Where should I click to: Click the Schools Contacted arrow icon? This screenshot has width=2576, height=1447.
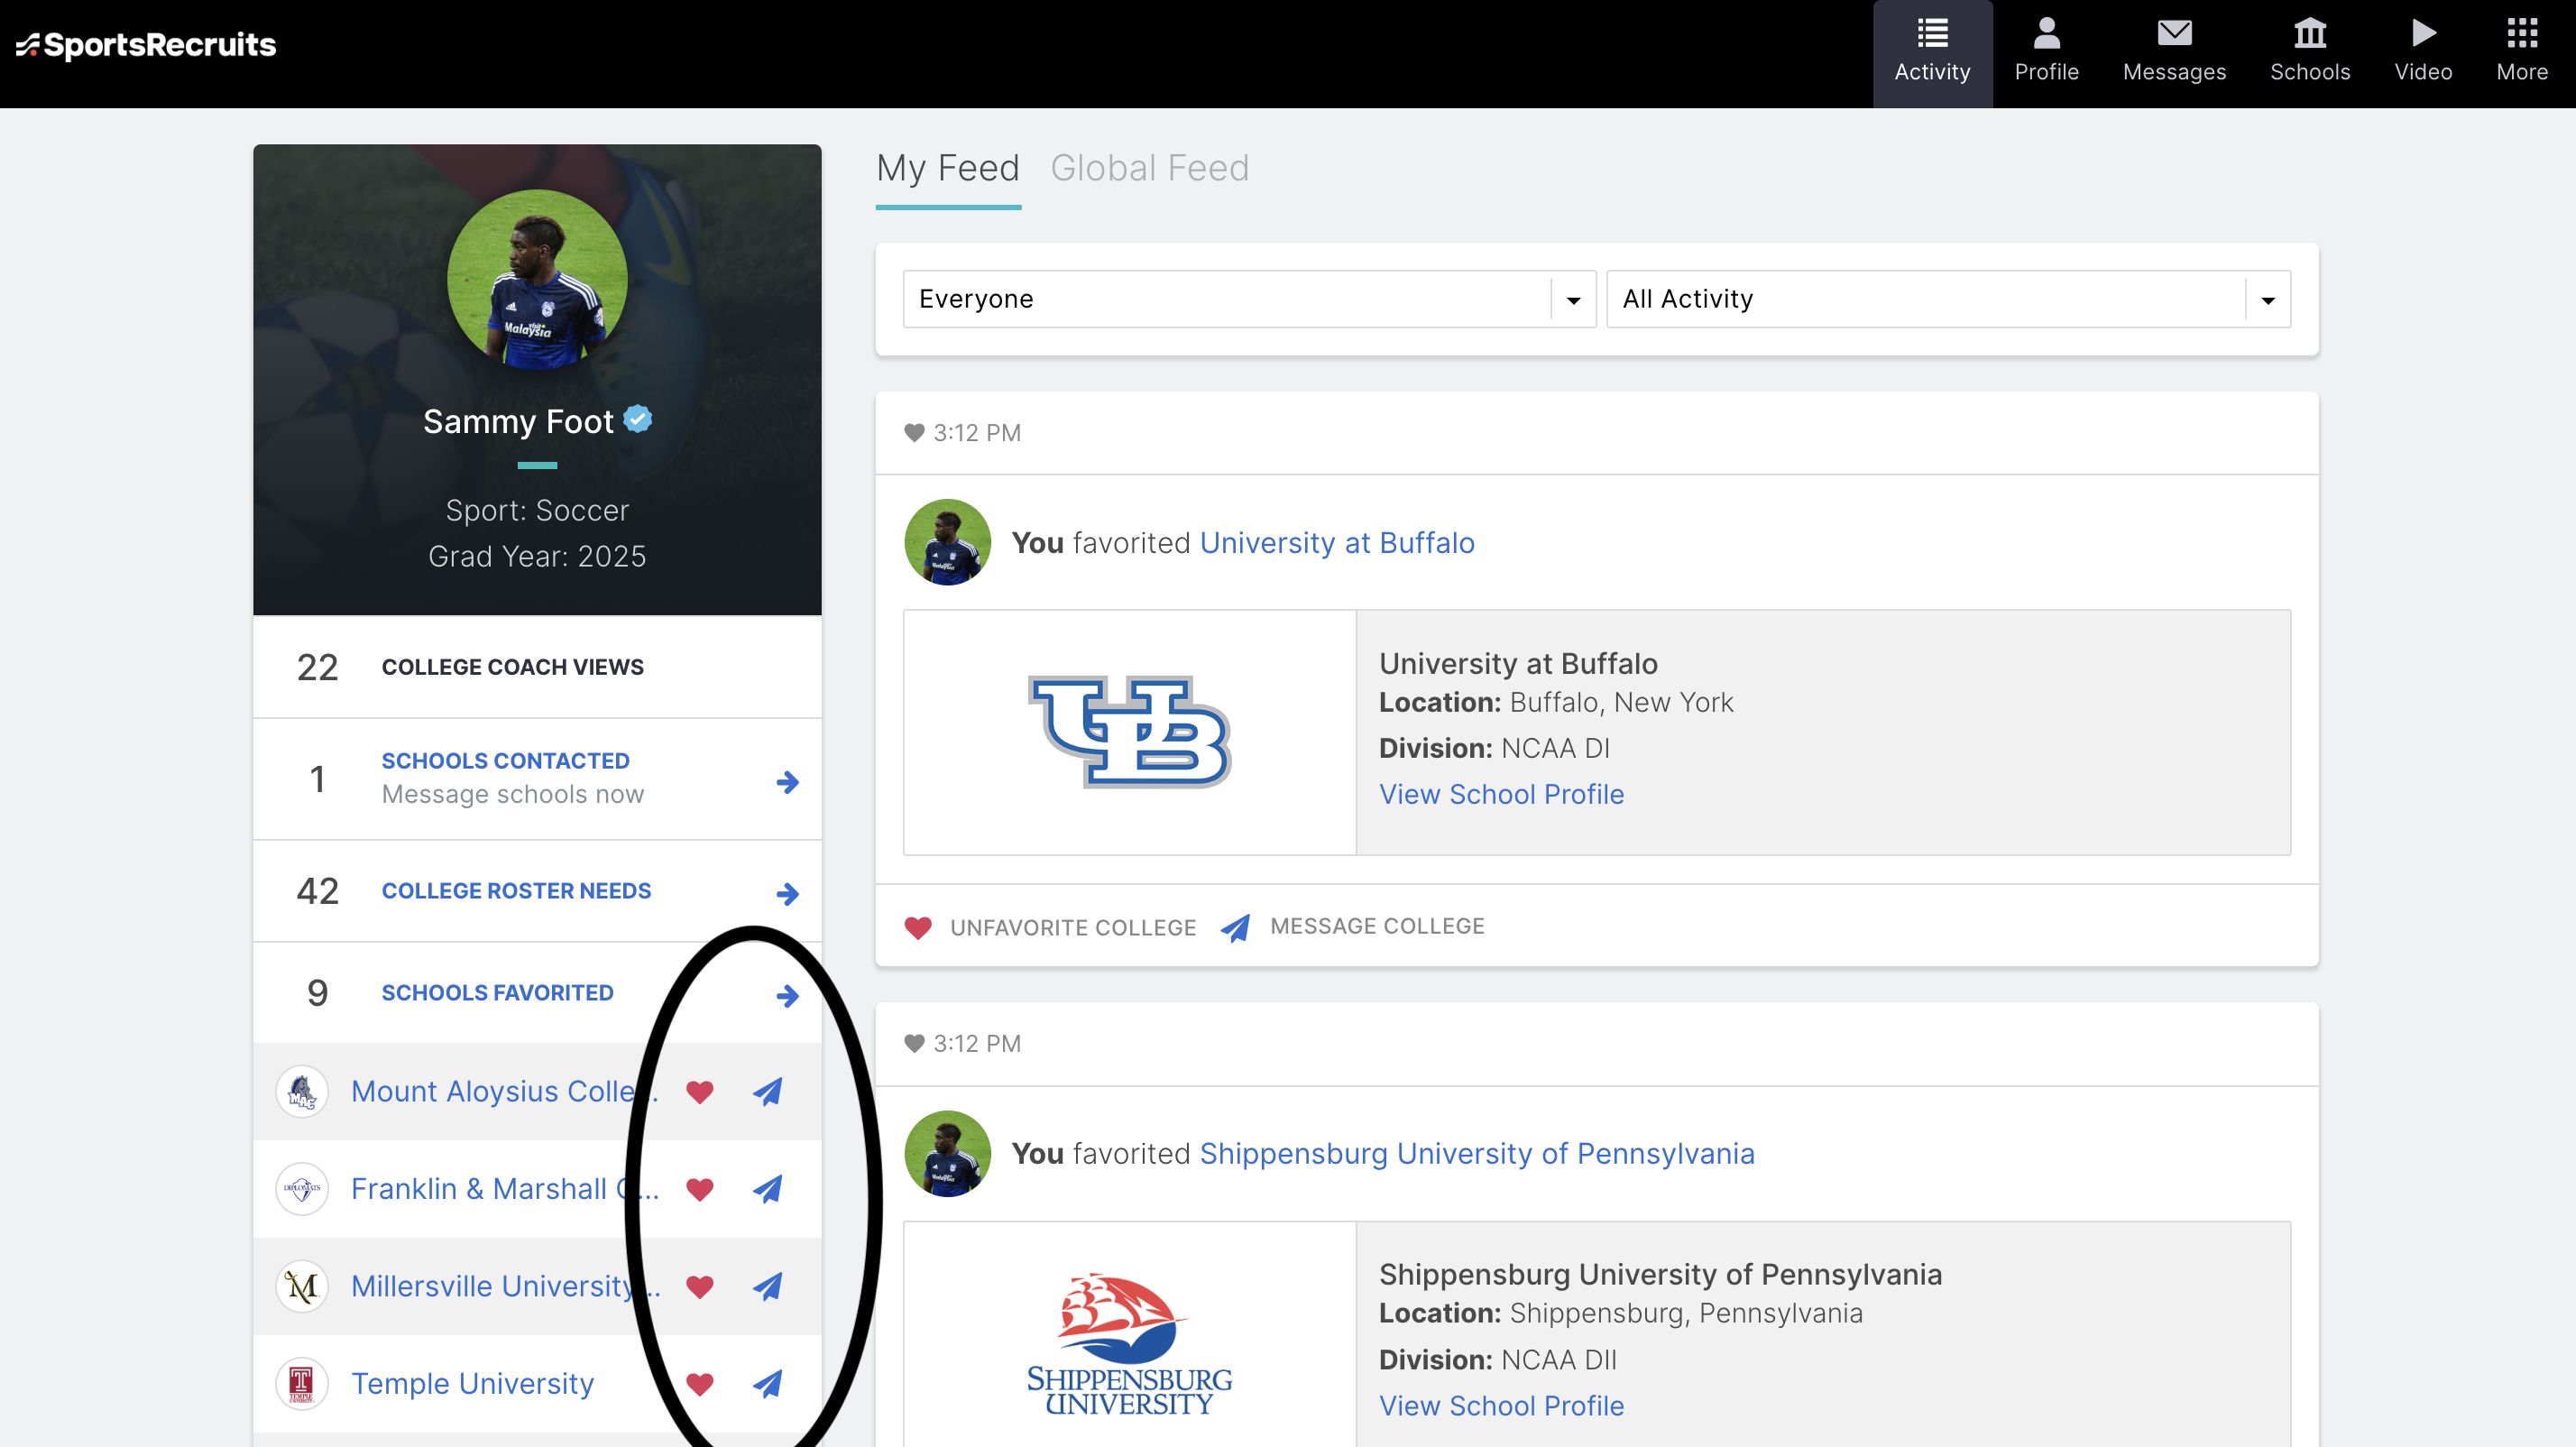tap(787, 782)
